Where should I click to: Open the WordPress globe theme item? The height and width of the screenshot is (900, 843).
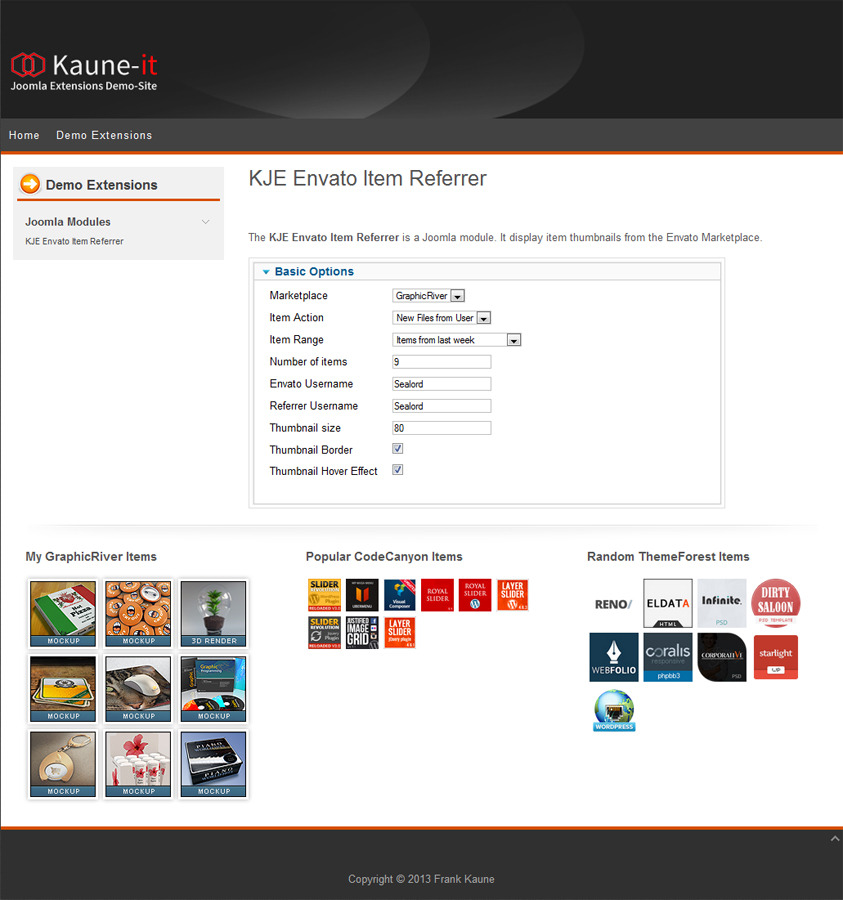point(614,710)
